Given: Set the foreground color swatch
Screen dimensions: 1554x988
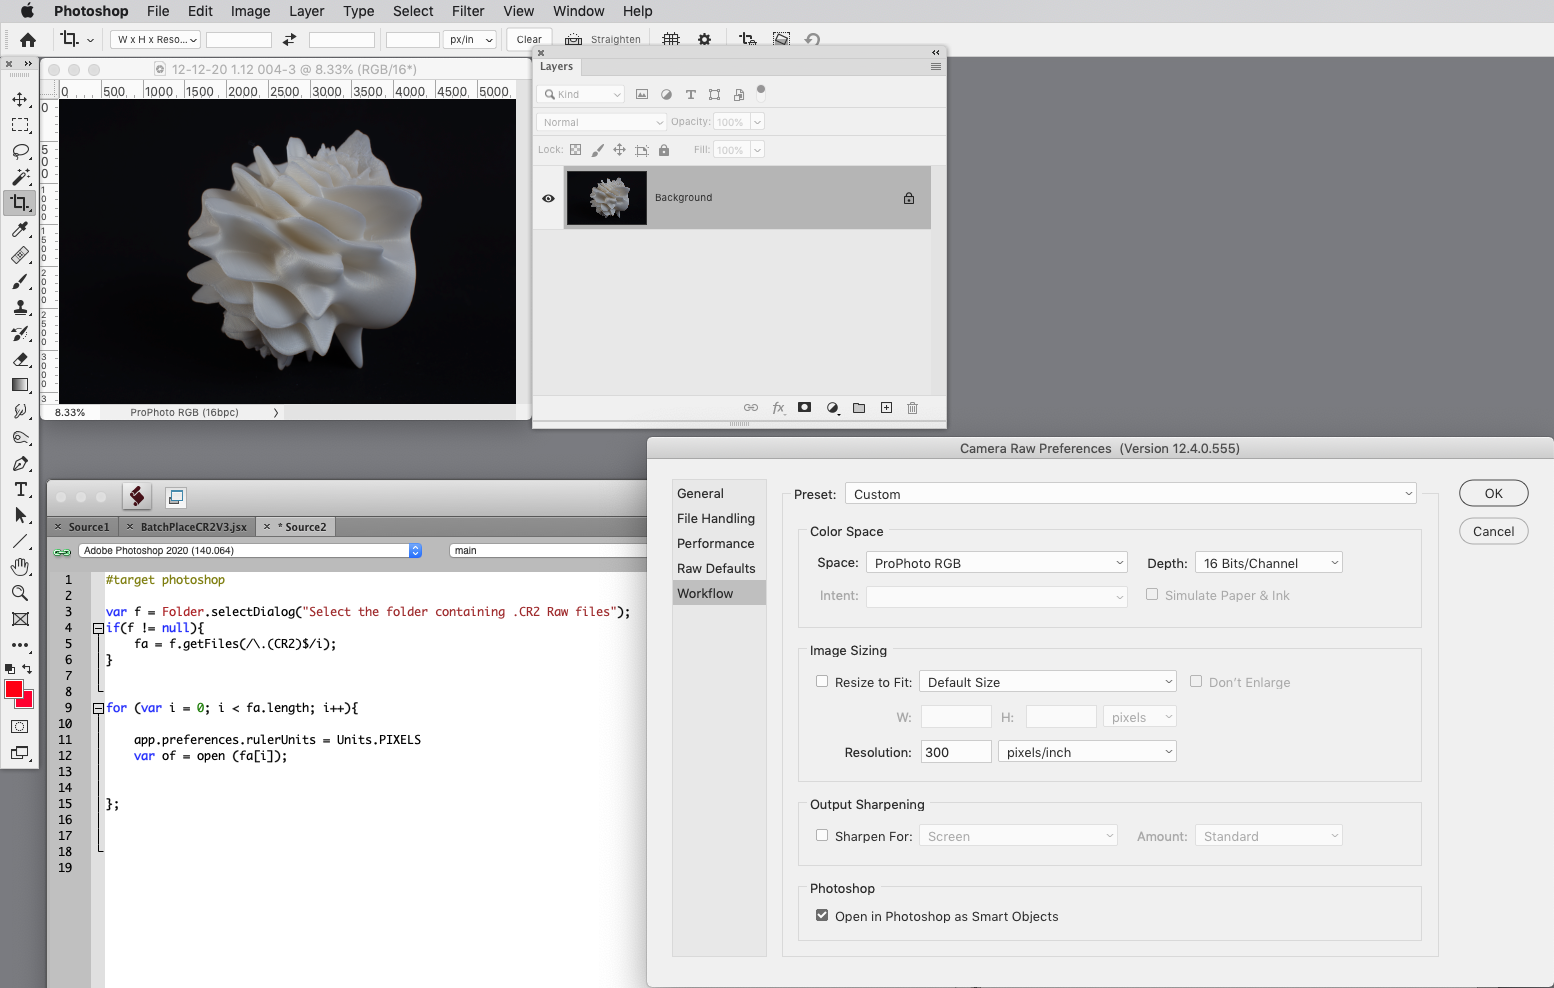Looking at the screenshot, I should tap(14, 689).
